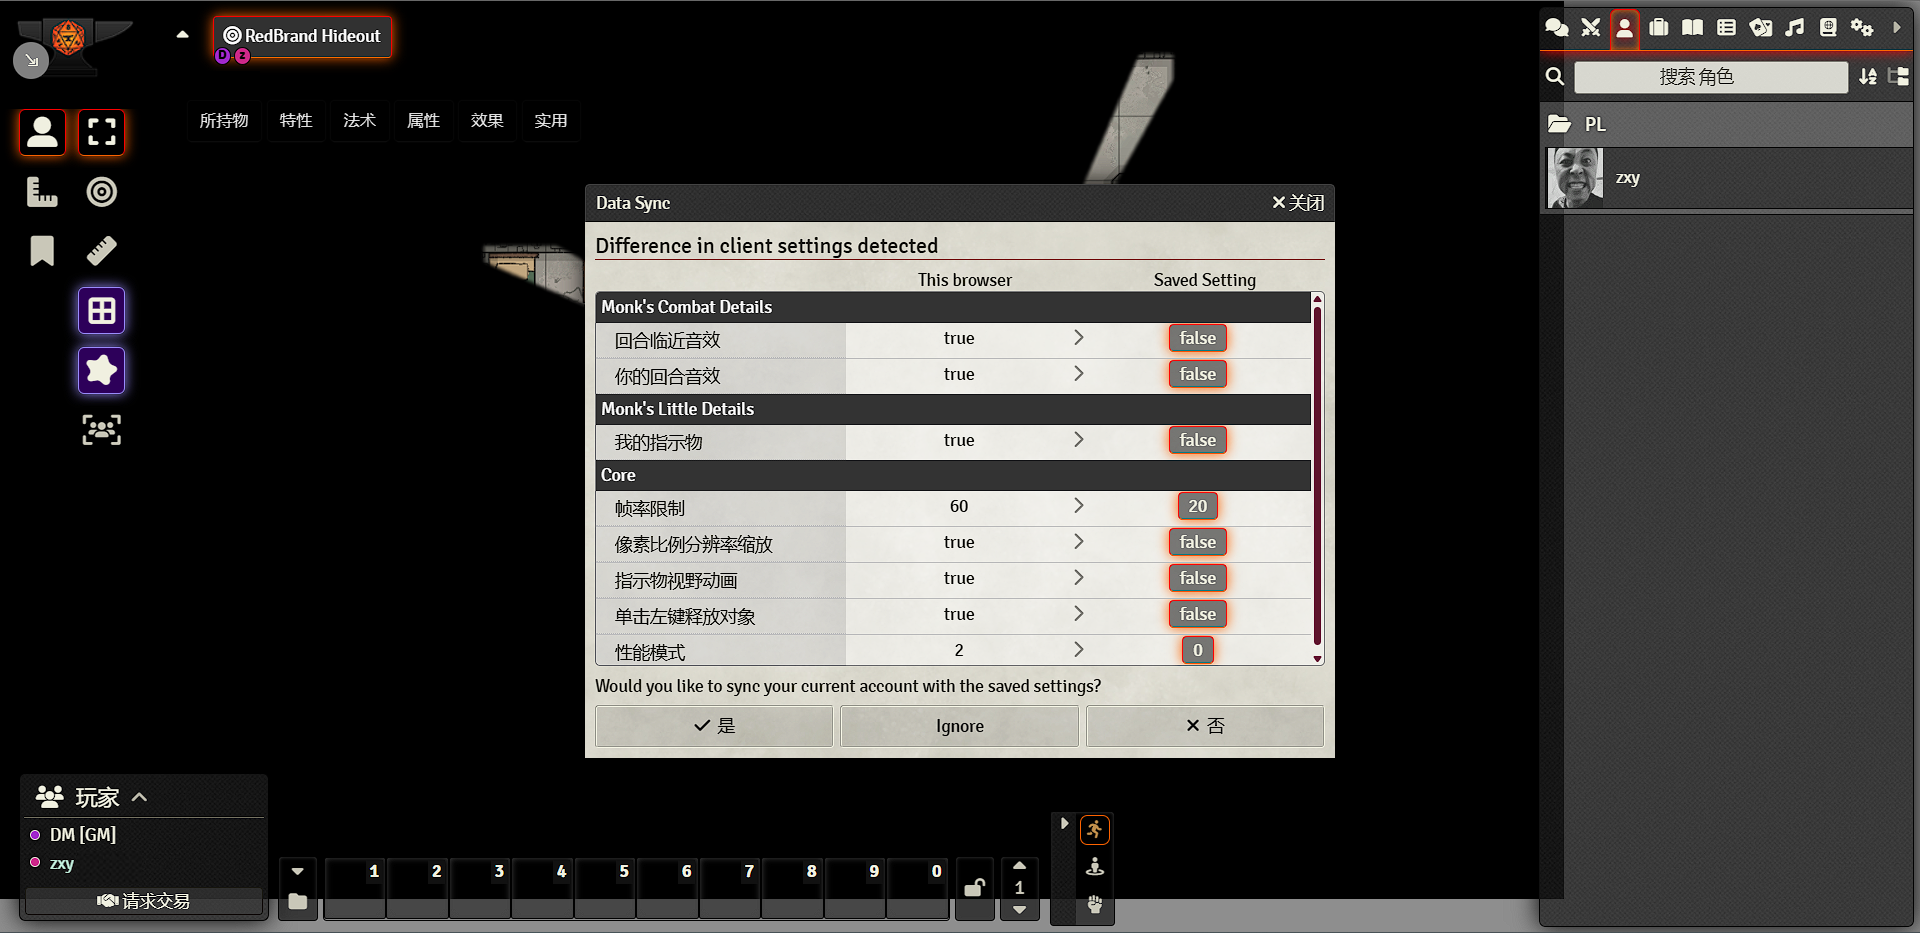Open the playlists sidebar with the music note icon
Viewport: 1920px width, 933px height.
1794,28
